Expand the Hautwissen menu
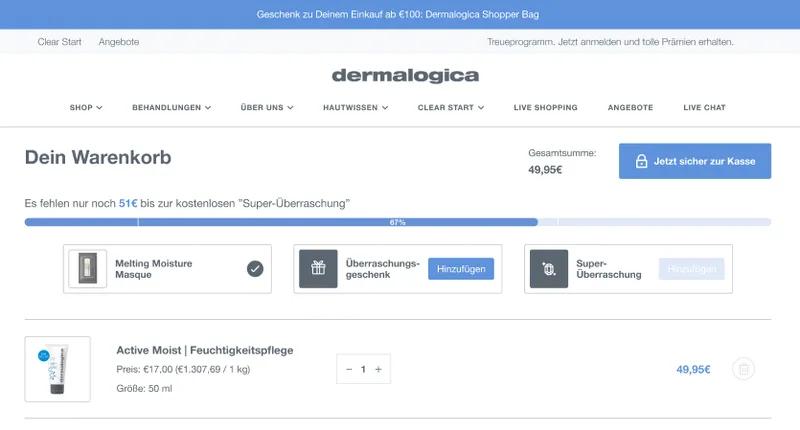This screenshot has height=430, width=800. pyautogui.click(x=356, y=108)
